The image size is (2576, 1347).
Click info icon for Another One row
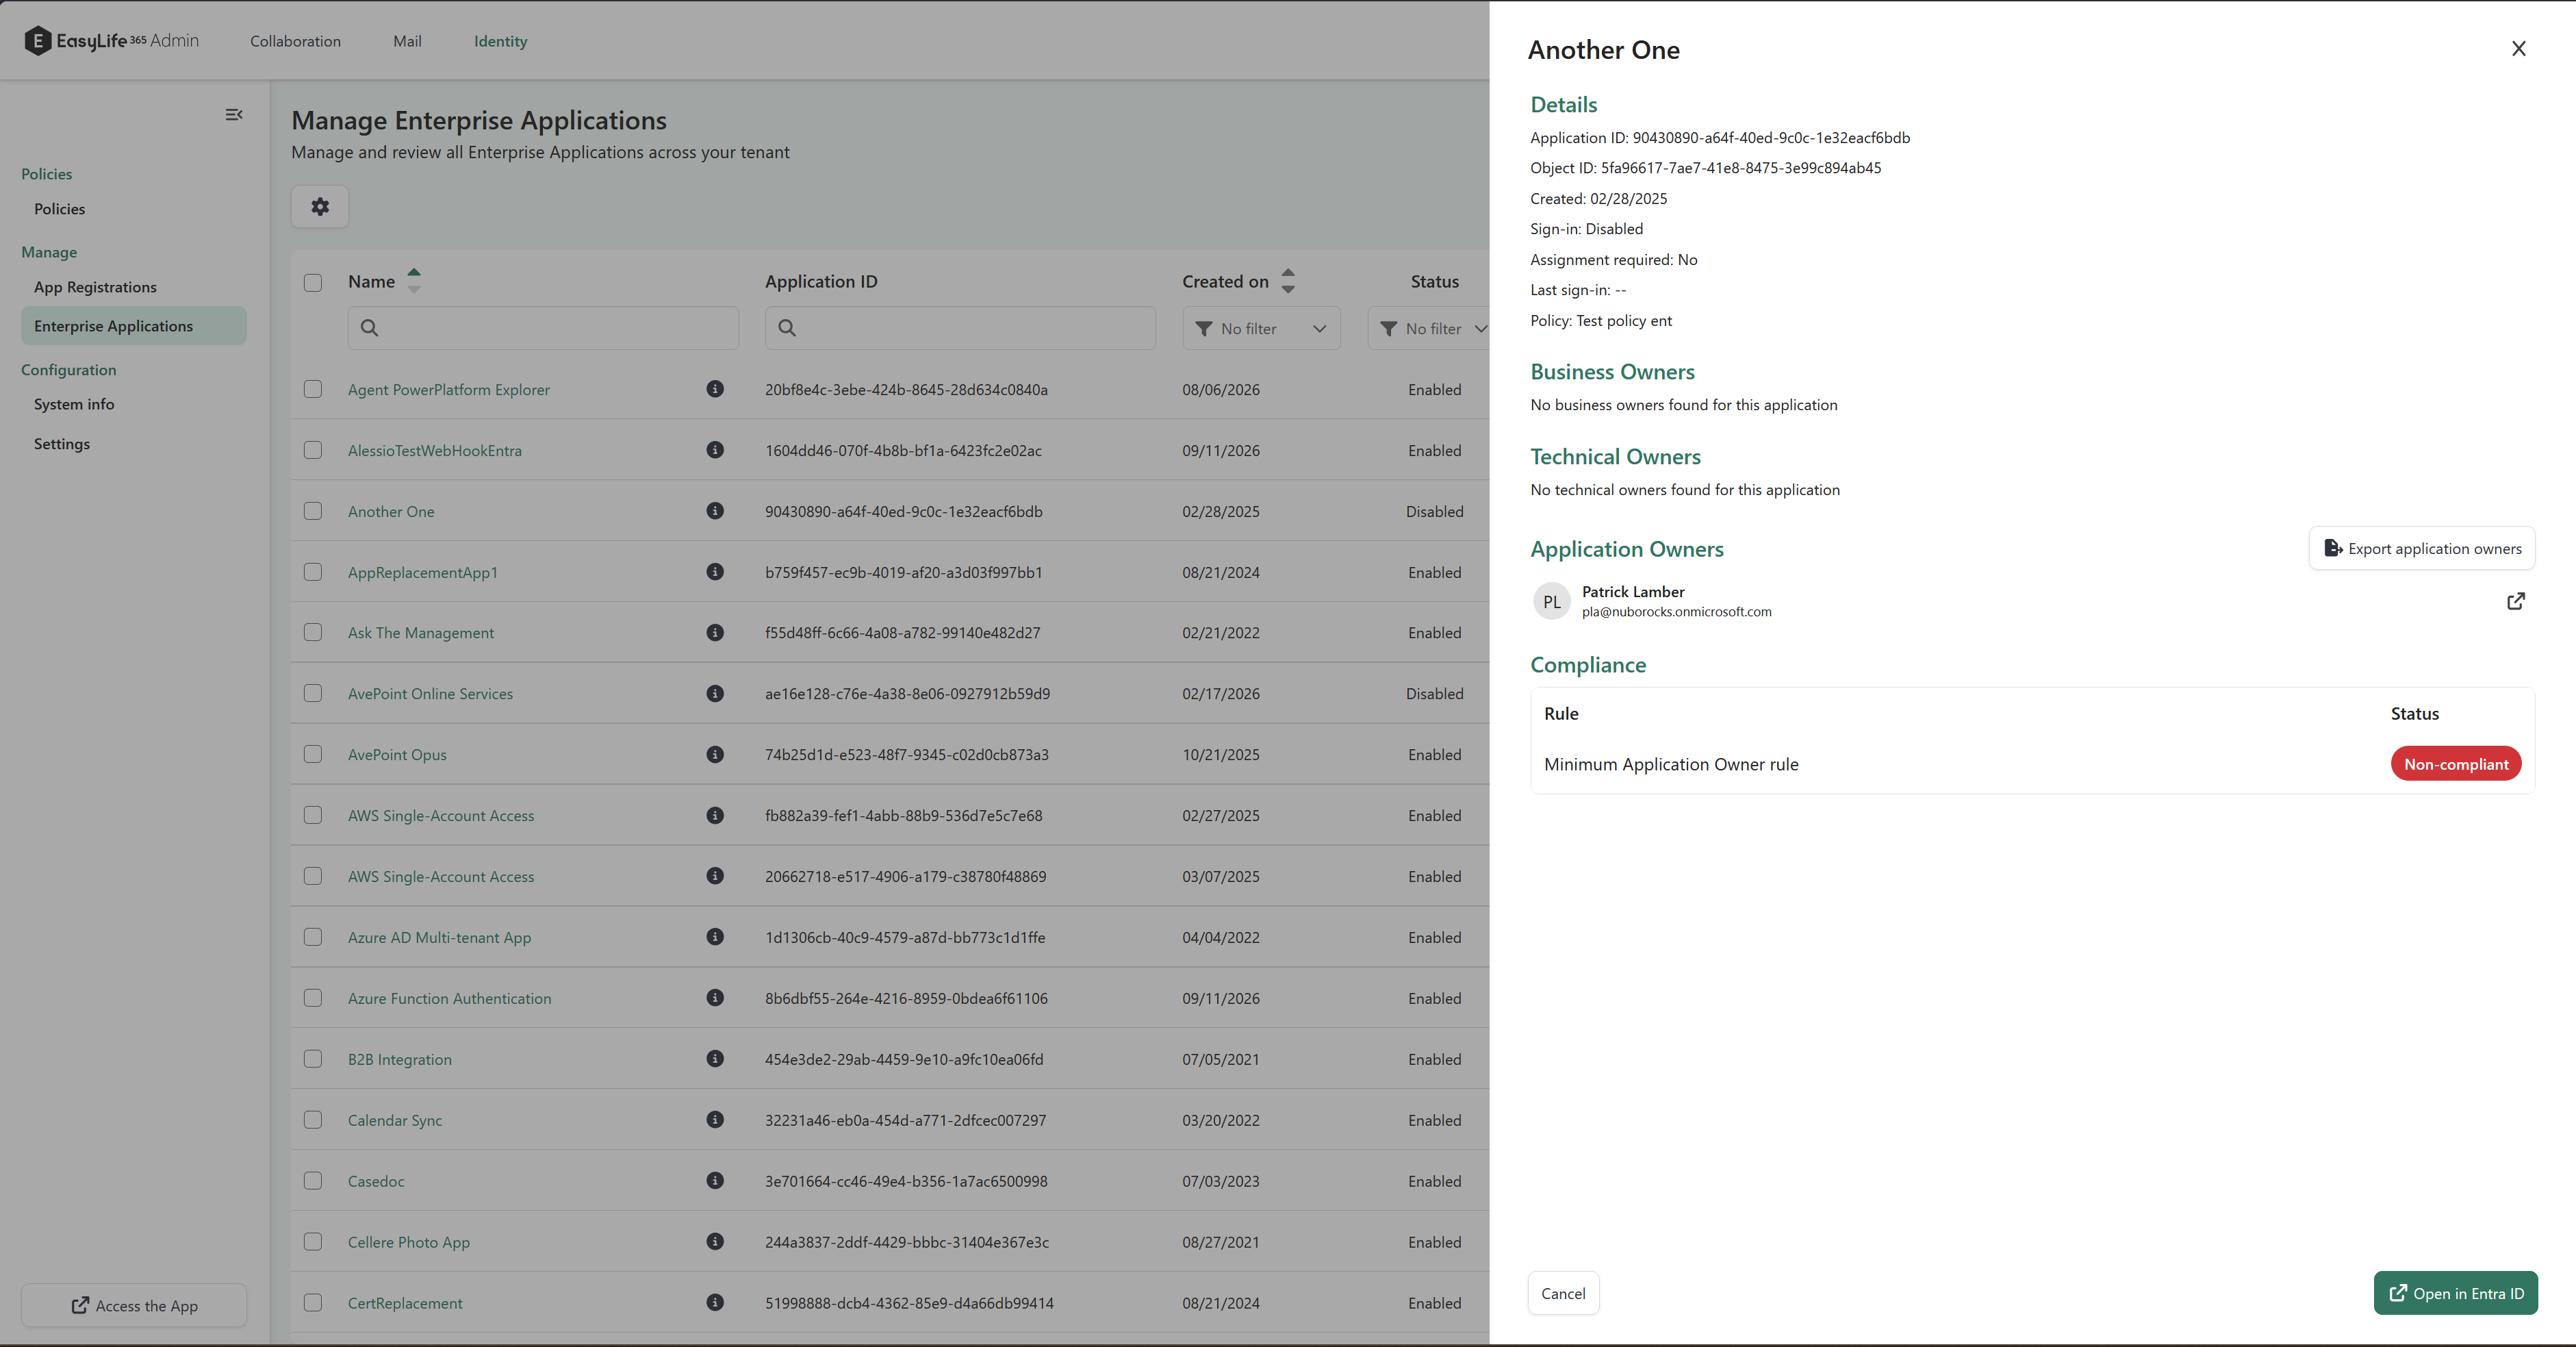715,511
